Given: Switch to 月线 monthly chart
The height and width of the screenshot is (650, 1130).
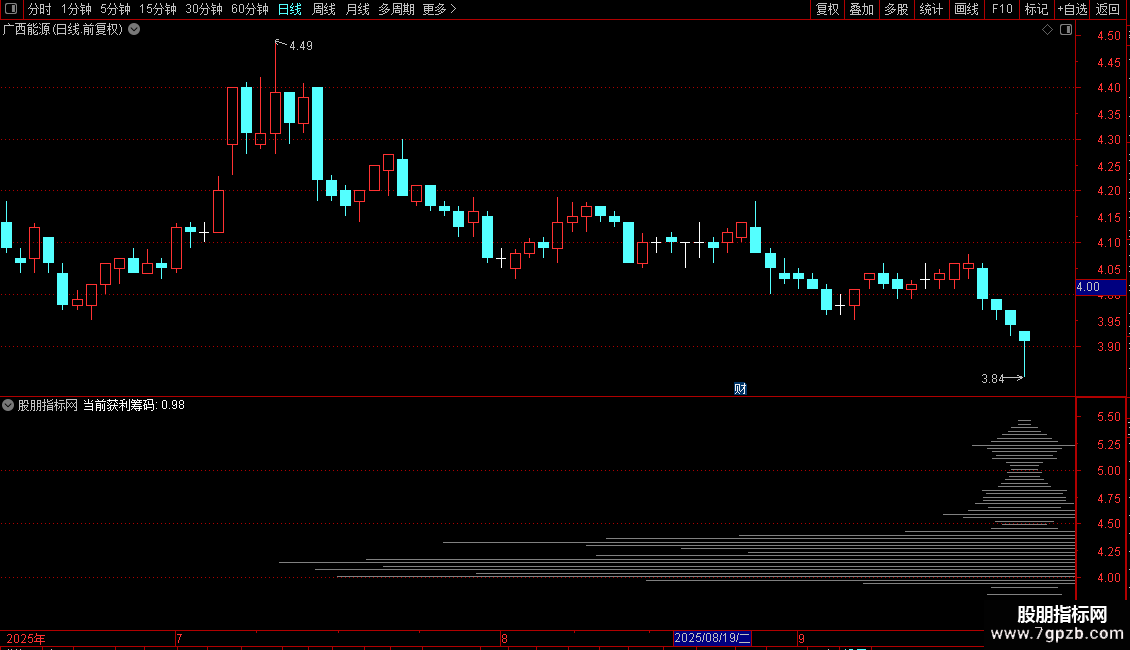Looking at the screenshot, I should click(x=357, y=9).
